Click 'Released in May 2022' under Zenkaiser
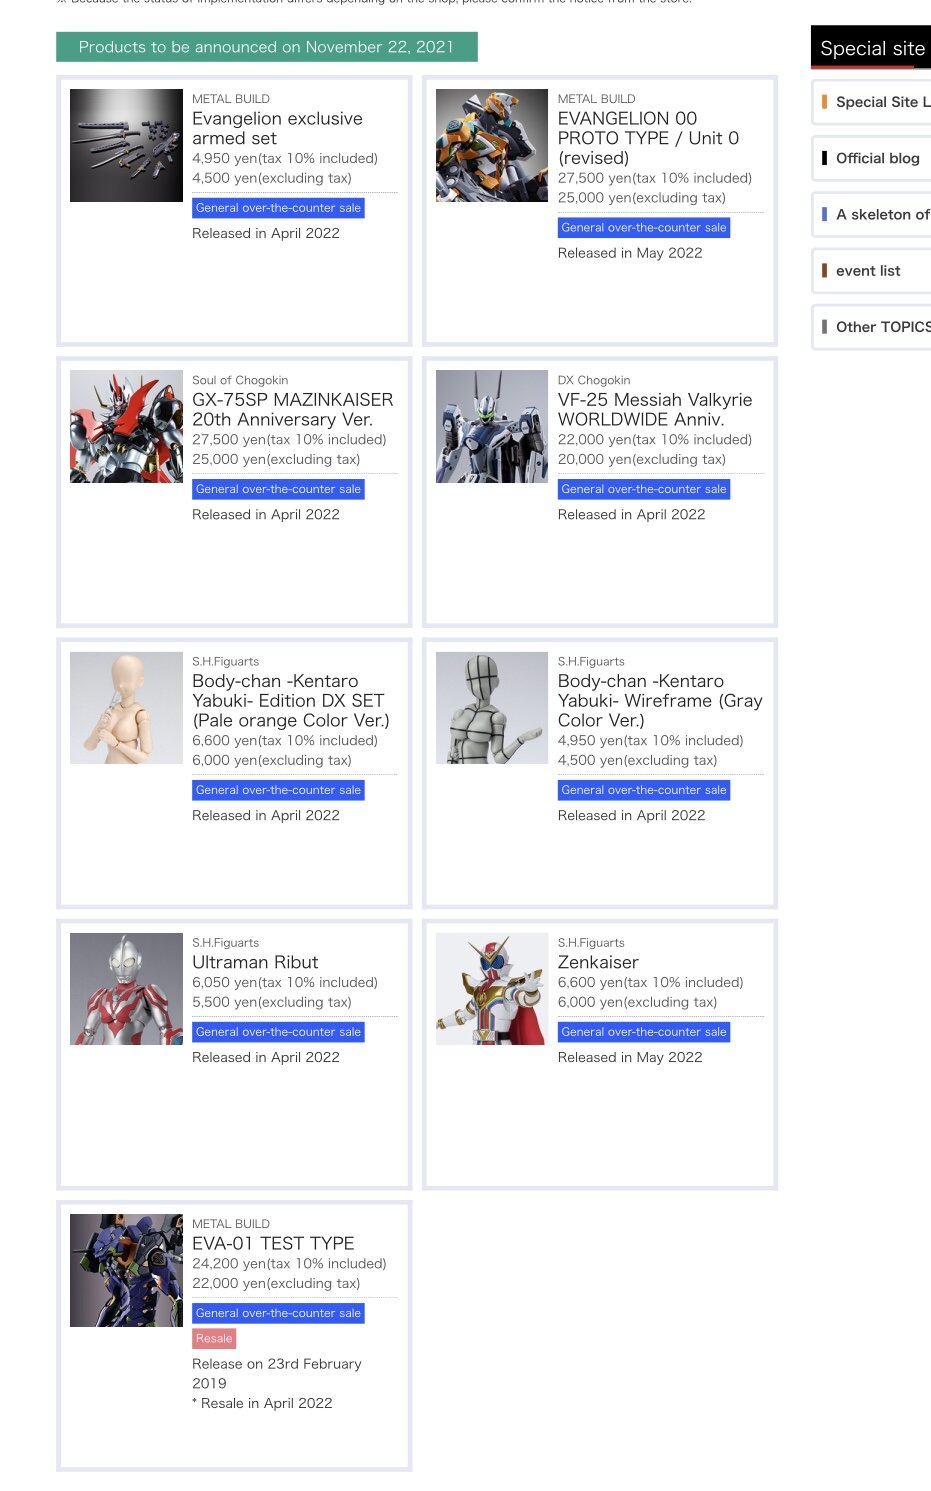 [630, 1058]
